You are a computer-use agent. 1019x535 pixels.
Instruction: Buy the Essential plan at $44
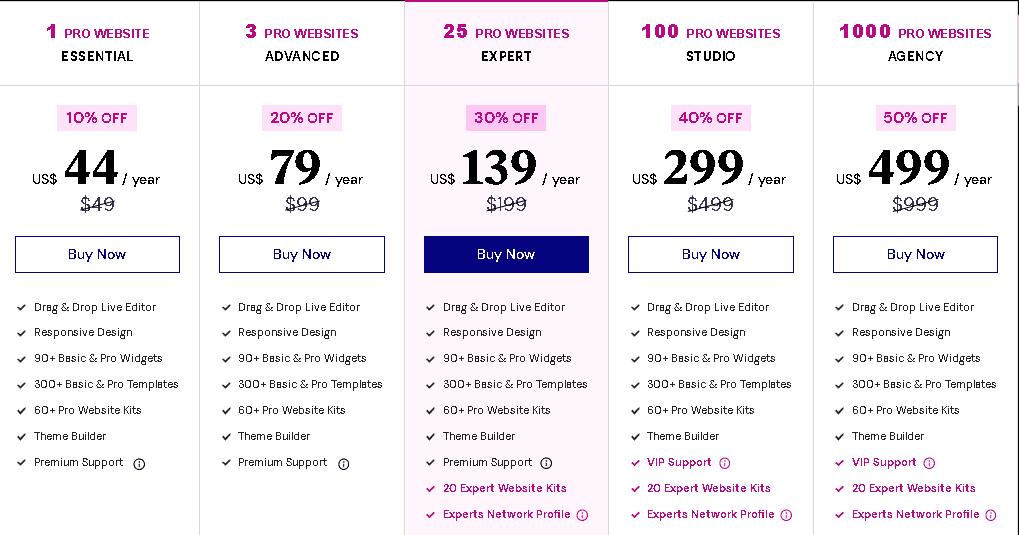click(x=97, y=254)
